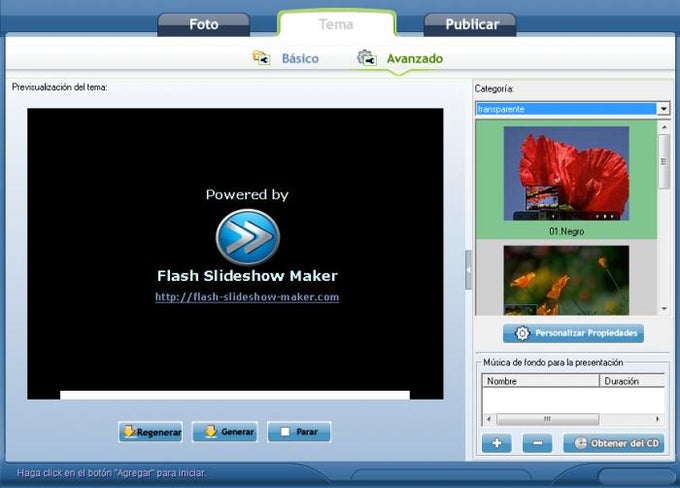Click music list scroll left arrow
Screen dimensions: 680x488
click(x=489, y=419)
